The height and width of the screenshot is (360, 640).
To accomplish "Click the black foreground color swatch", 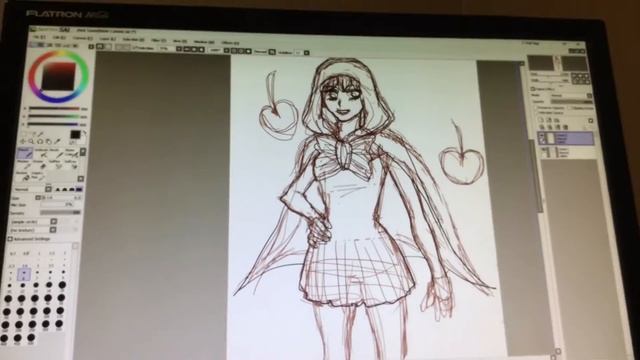I will click(x=75, y=135).
